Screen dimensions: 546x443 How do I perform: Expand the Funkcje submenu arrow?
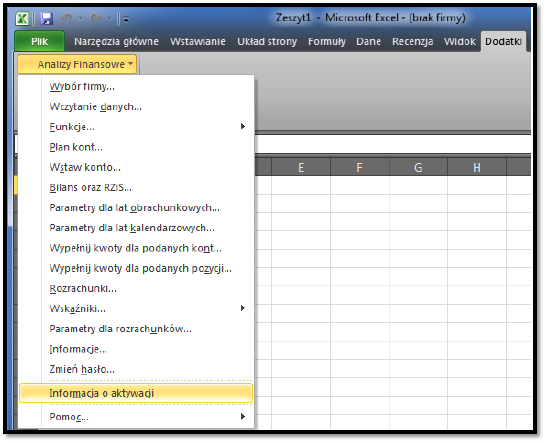coord(243,126)
